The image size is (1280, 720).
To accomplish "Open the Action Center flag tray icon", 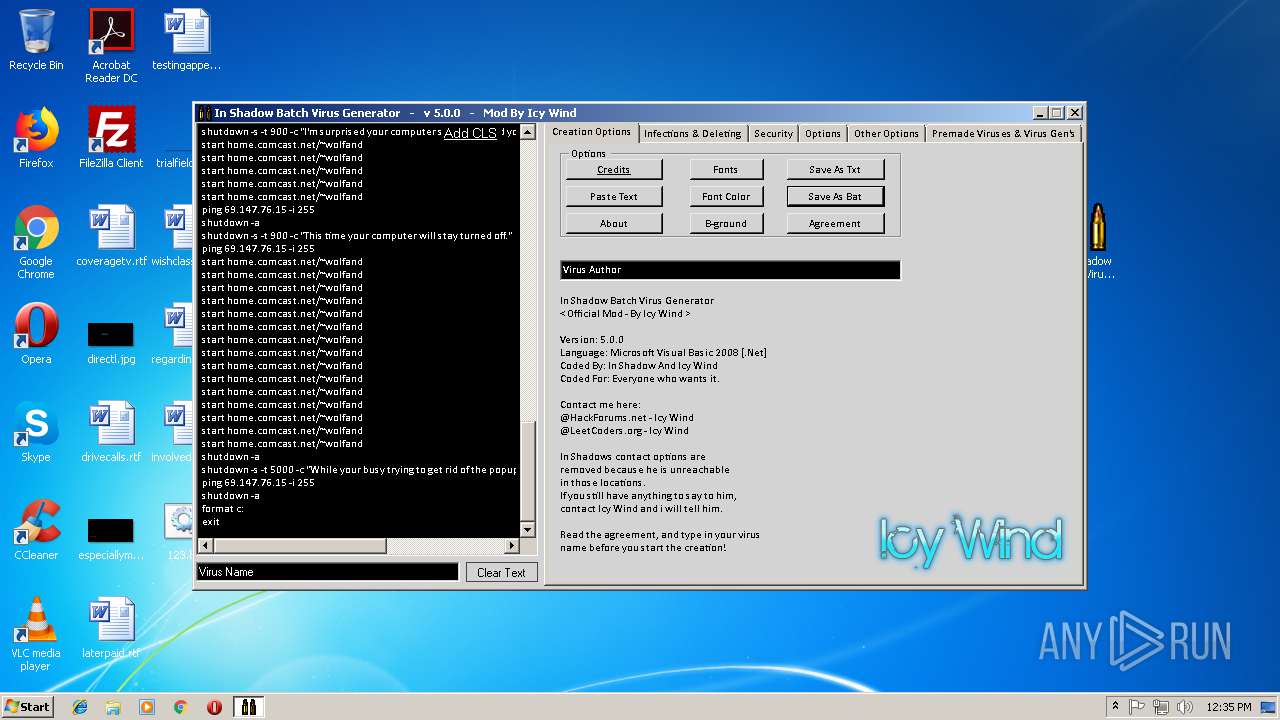I will (x=1137, y=707).
